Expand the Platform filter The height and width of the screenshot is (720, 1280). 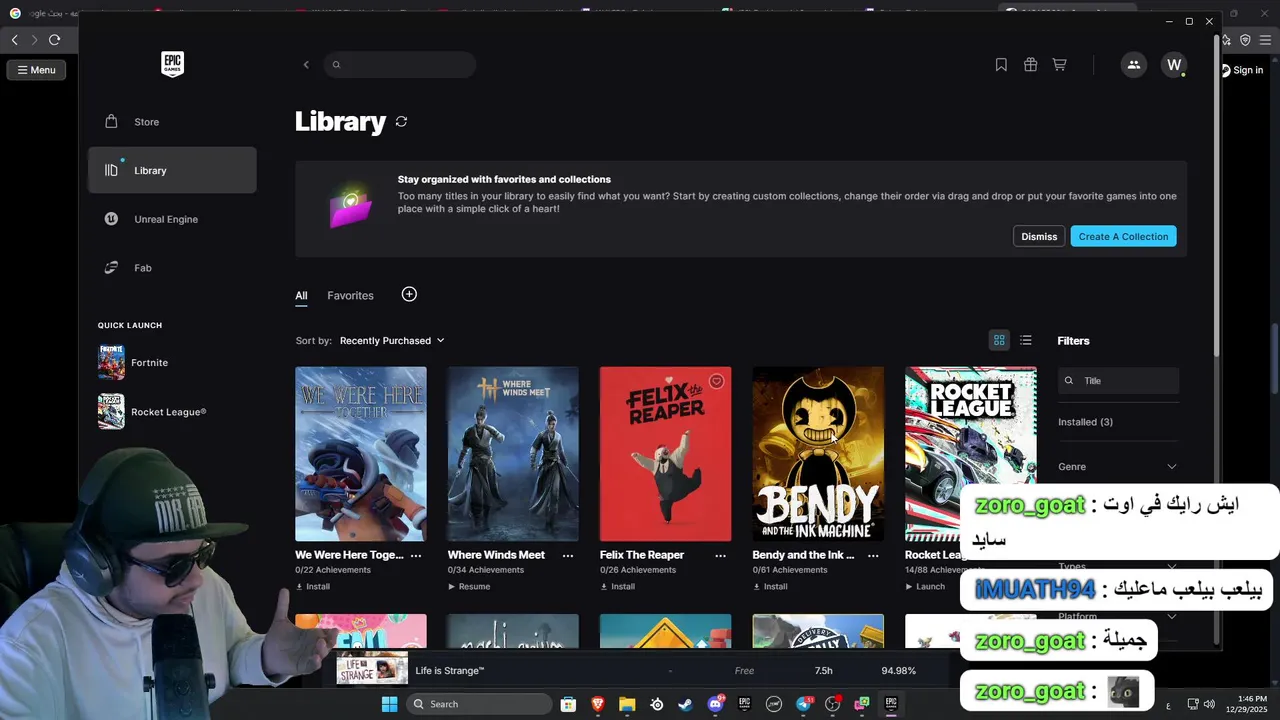[x=1118, y=617]
